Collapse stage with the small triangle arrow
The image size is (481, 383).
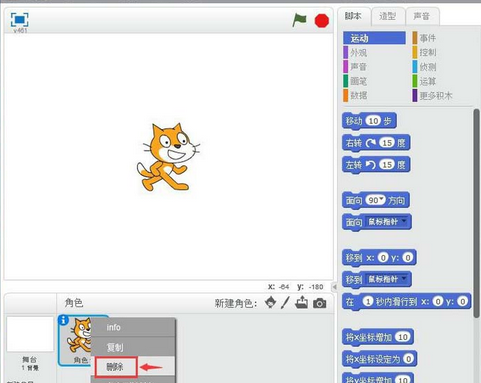tap(335, 286)
